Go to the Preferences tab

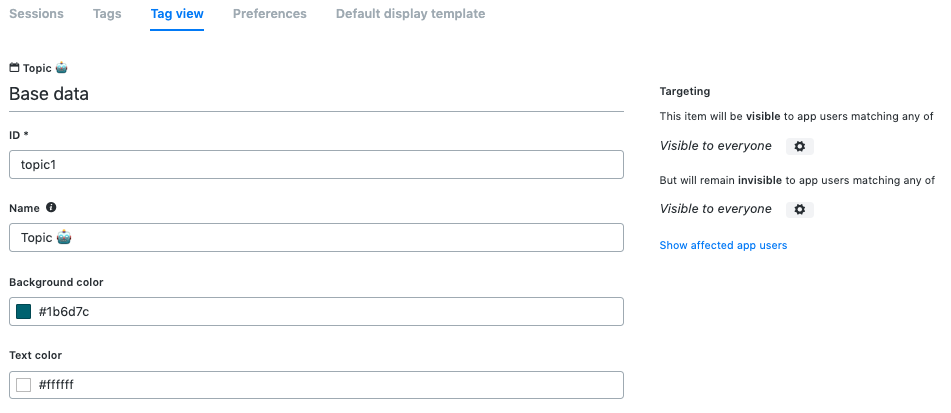click(270, 13)
